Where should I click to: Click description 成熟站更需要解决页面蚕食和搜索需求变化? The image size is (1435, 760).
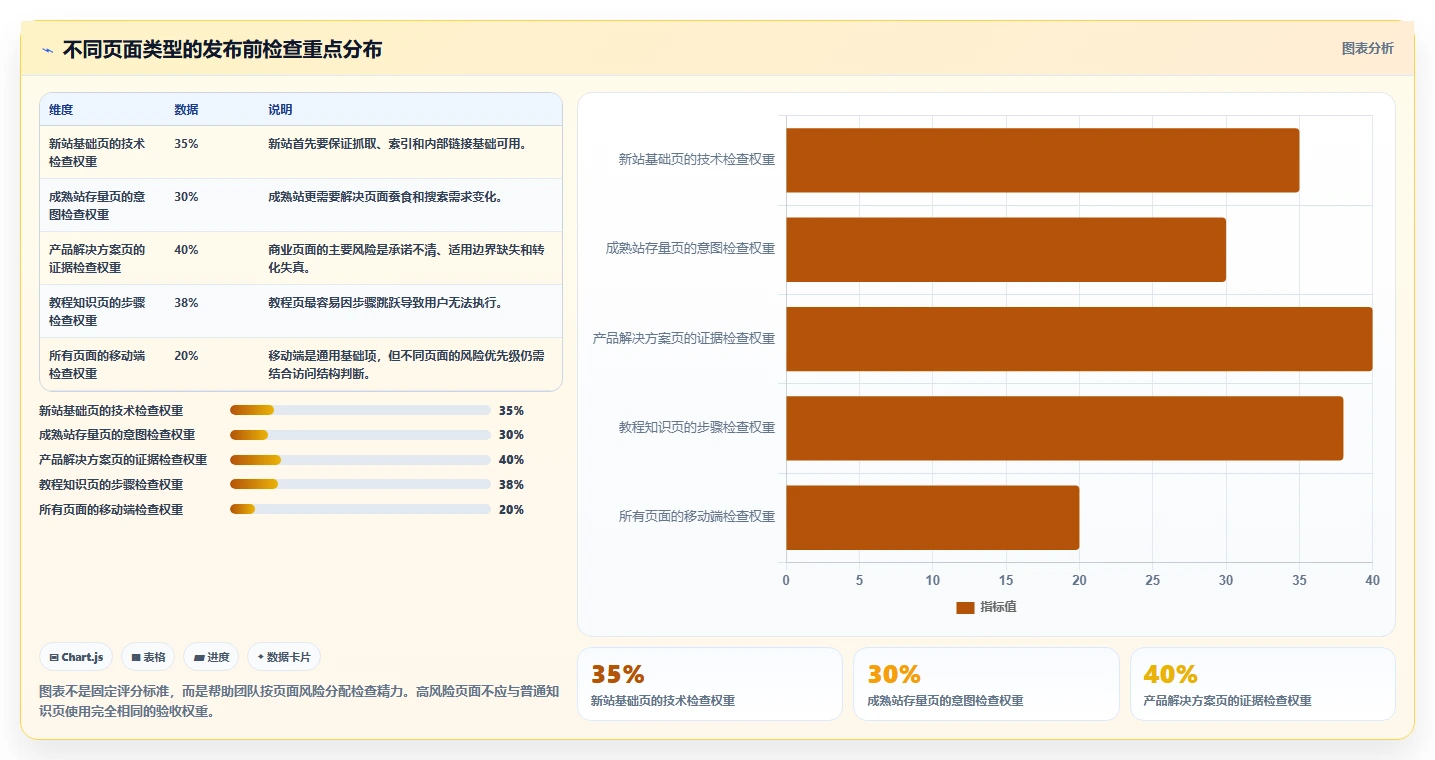point(385,196)
